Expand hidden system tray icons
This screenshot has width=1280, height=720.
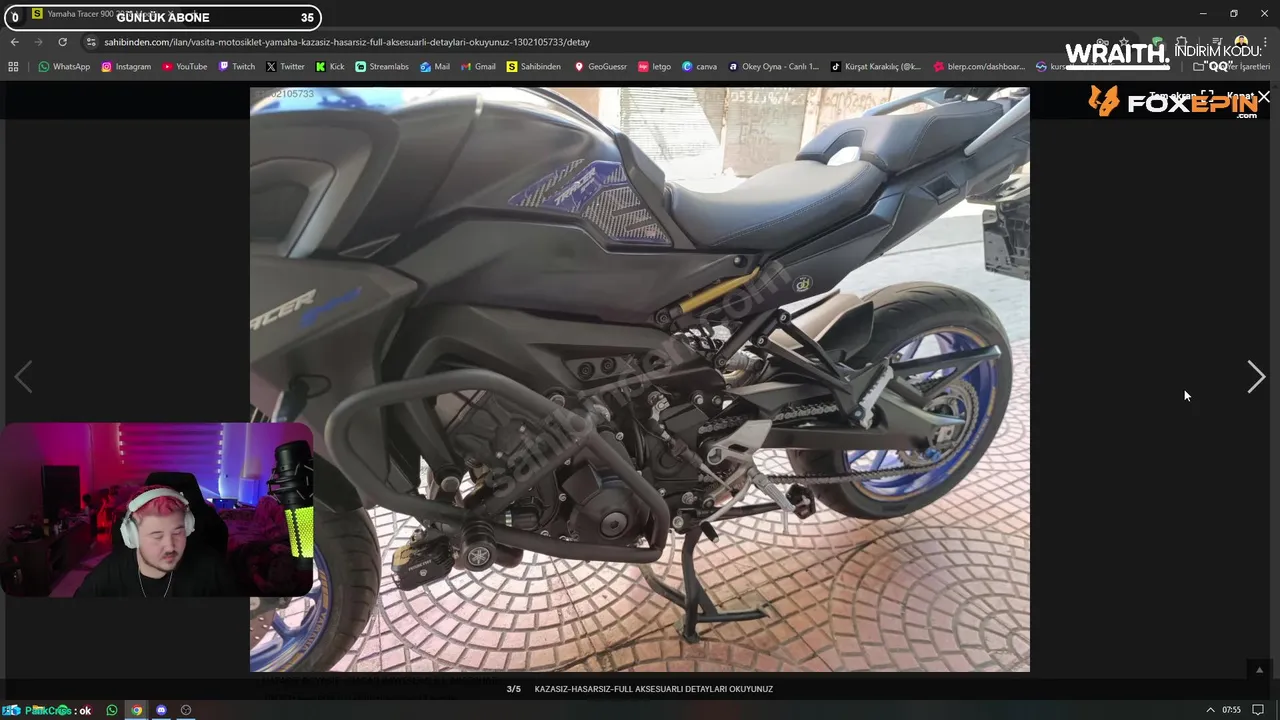pyautogui.click(x=1210, y=710)
